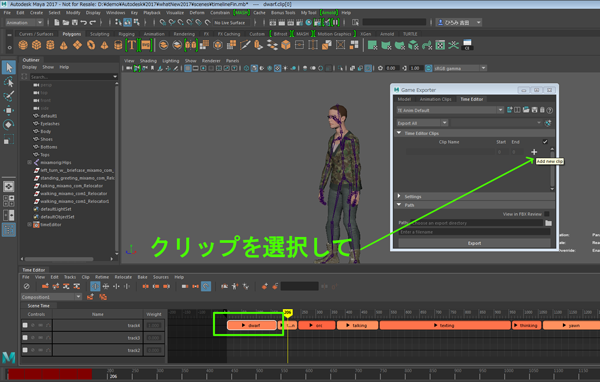Screen dimensions: 600x382
Task: Open Time Editor Bake menu
Action: click(142, 277)
